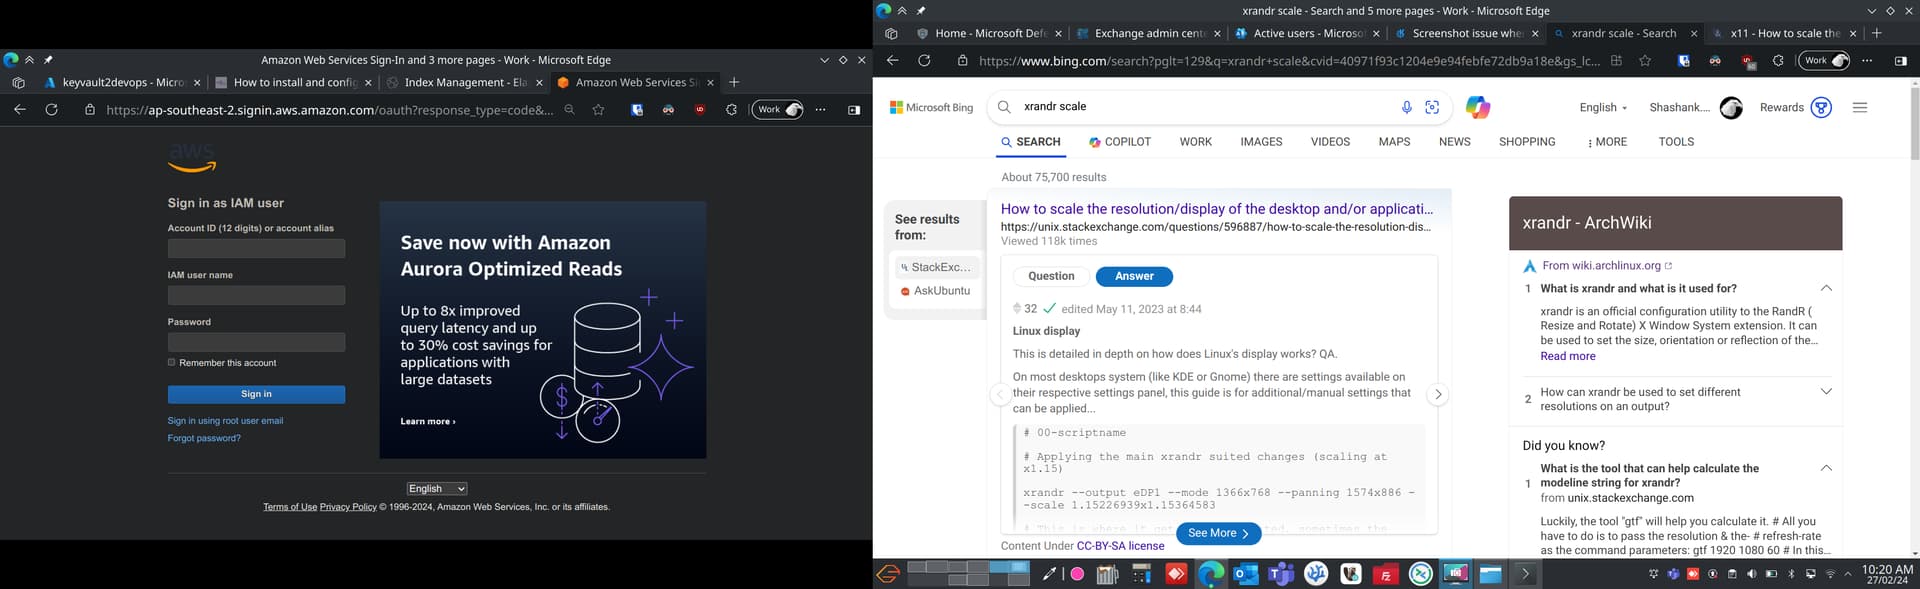Collapse the modeline tool question
The width and height of the screenshot is (1920, 589).
click(x=1826, y=468)
